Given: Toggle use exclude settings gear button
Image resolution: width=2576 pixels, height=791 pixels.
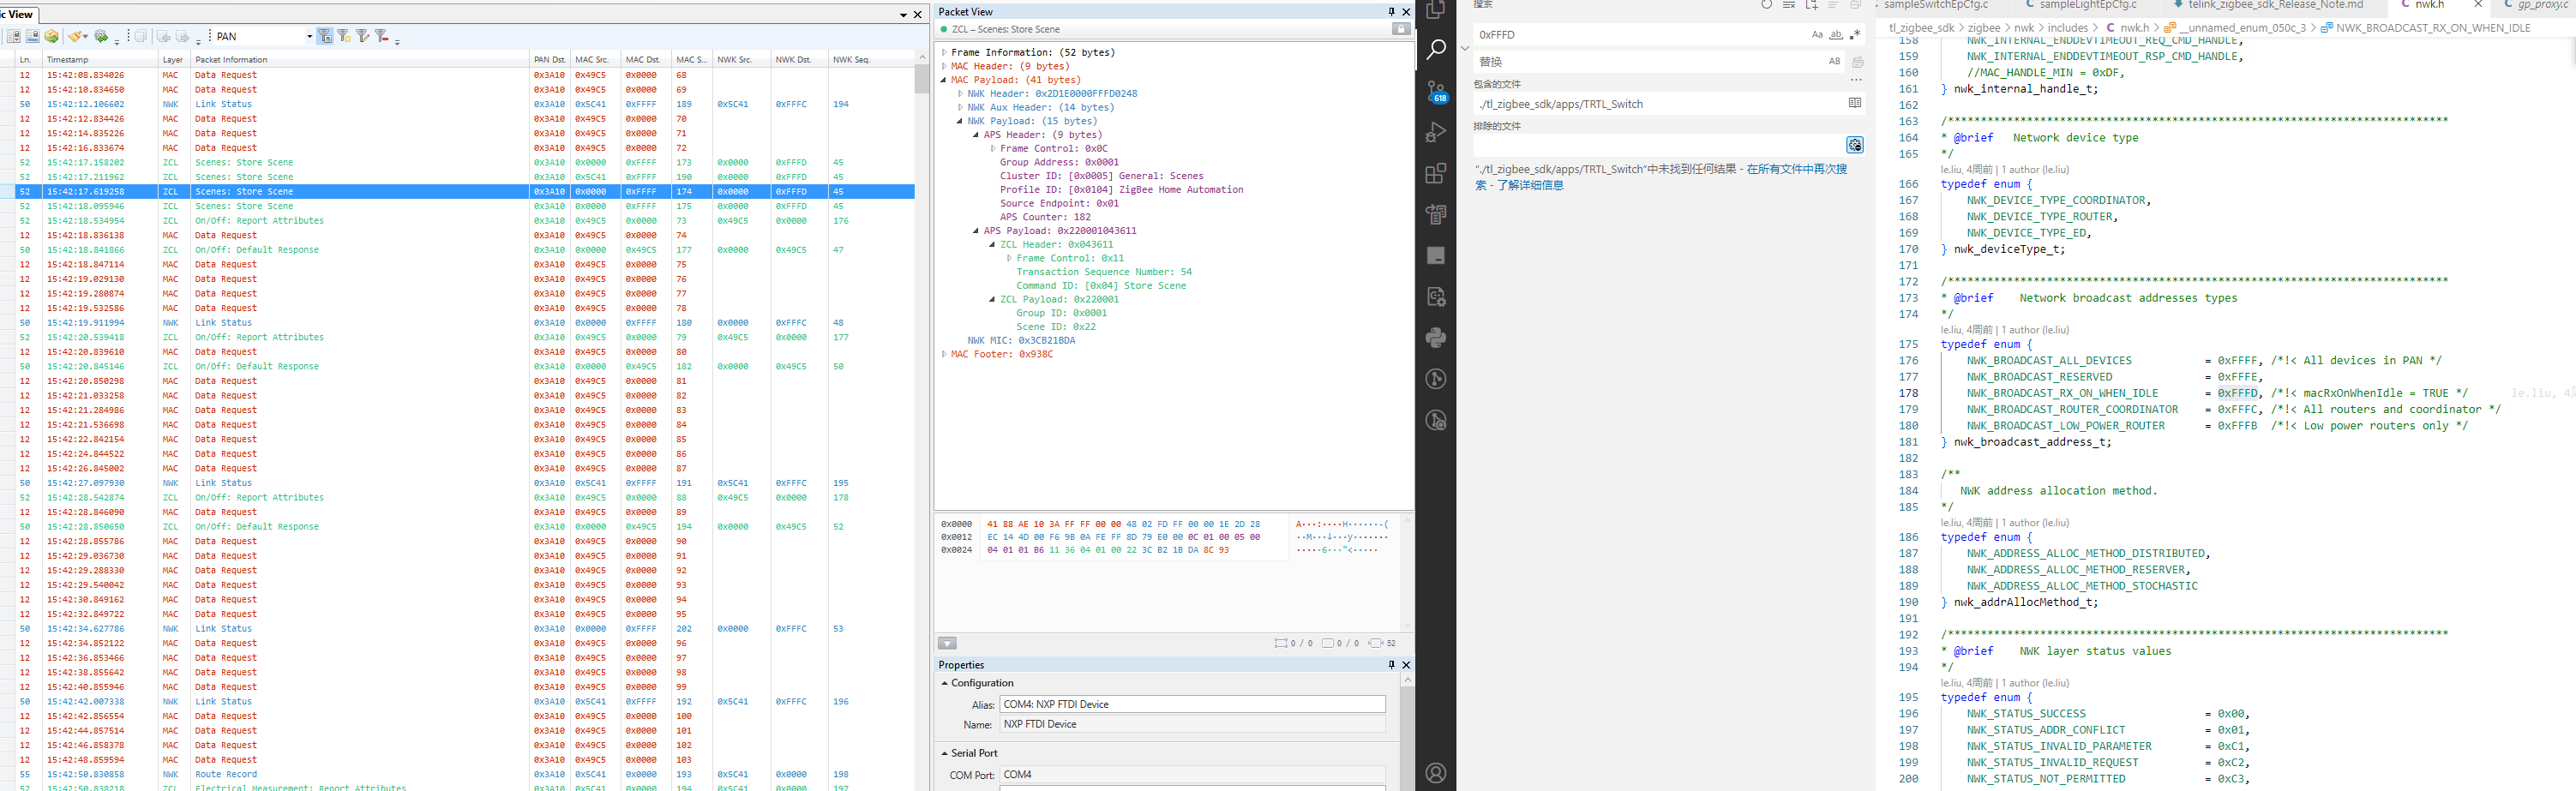Looking at the screenshot, I should coord(1855,145).
